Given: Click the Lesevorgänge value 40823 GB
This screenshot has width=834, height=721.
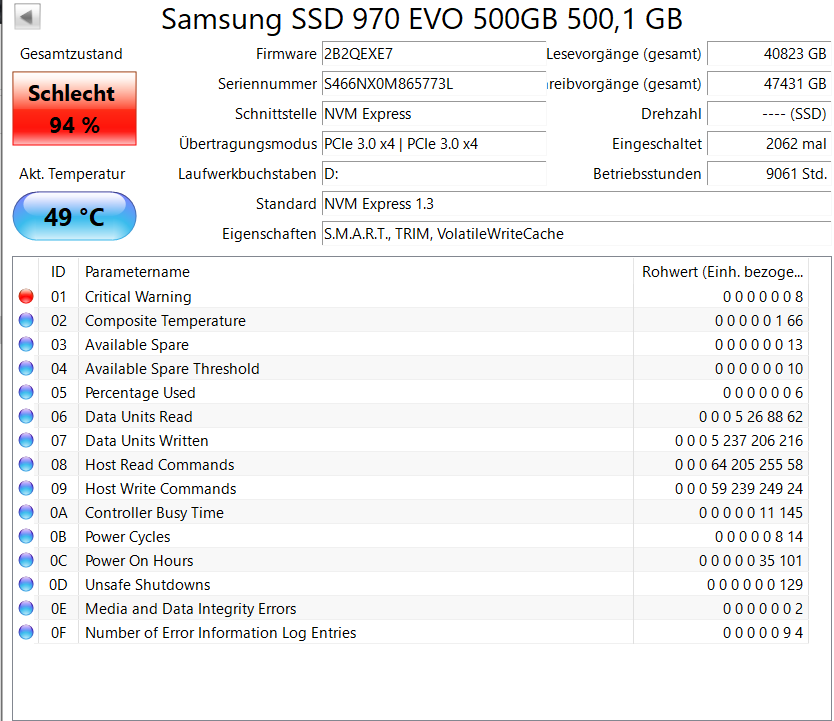Looking at the screenshot, I should click(x=769, y=54).
